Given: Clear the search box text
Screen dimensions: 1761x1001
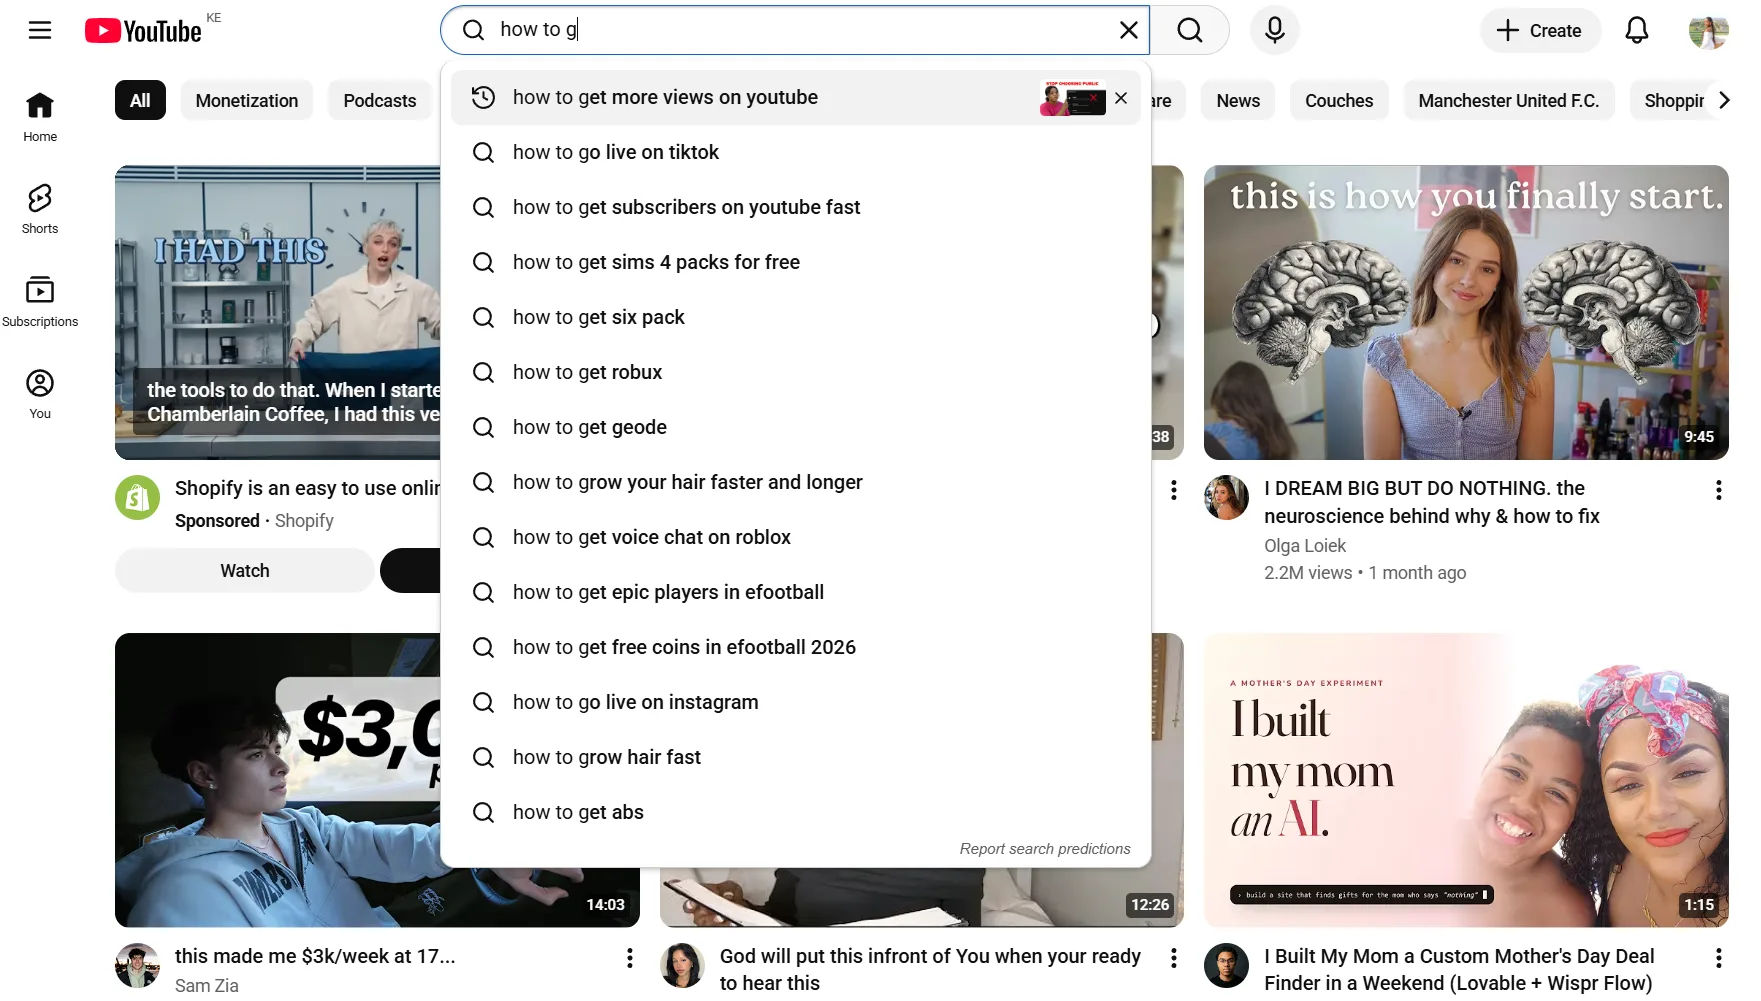Looking at the screenshot, I should (1128, 30).
